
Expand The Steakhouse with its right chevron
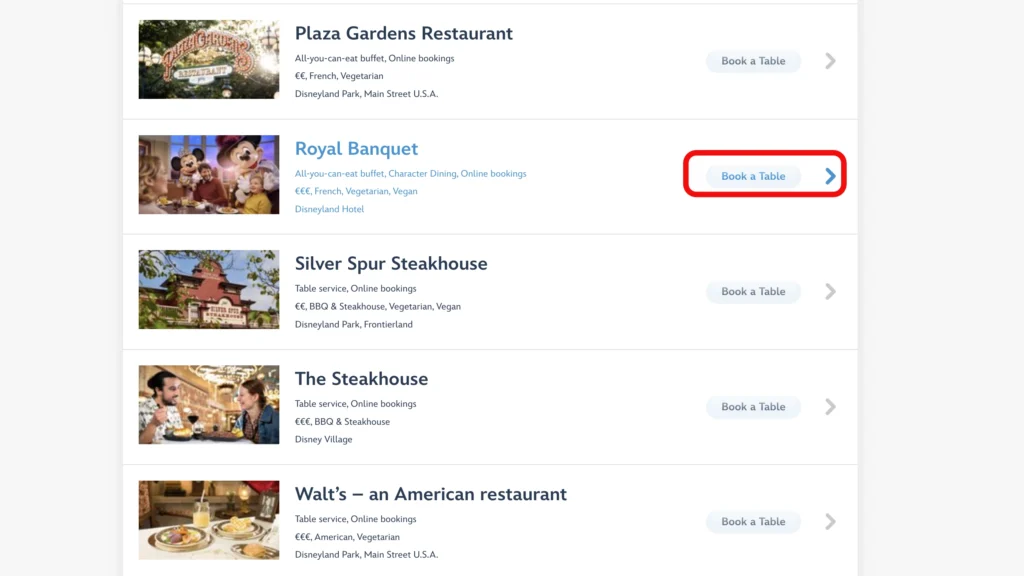click(830, 407)
